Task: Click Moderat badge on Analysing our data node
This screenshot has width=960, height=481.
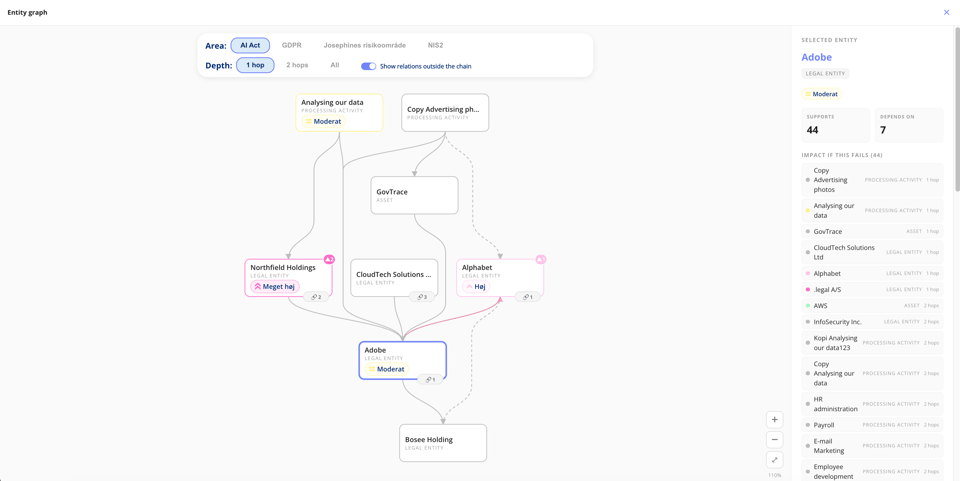Action: point(323,121)
